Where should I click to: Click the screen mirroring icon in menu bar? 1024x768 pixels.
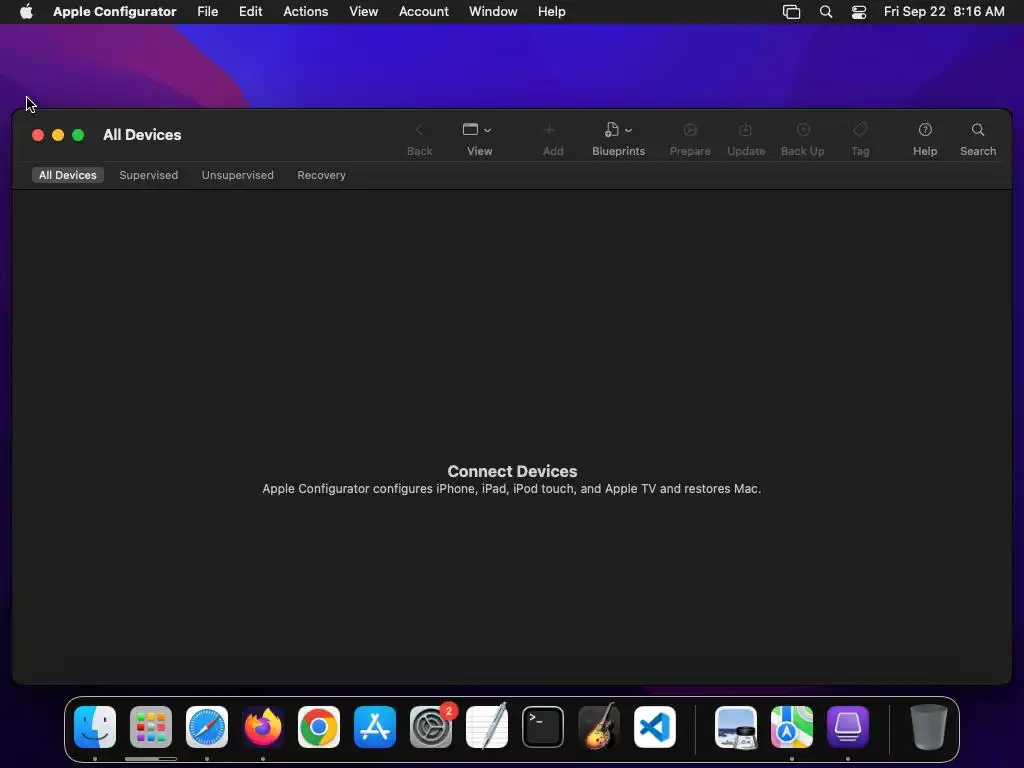[791, 11]
